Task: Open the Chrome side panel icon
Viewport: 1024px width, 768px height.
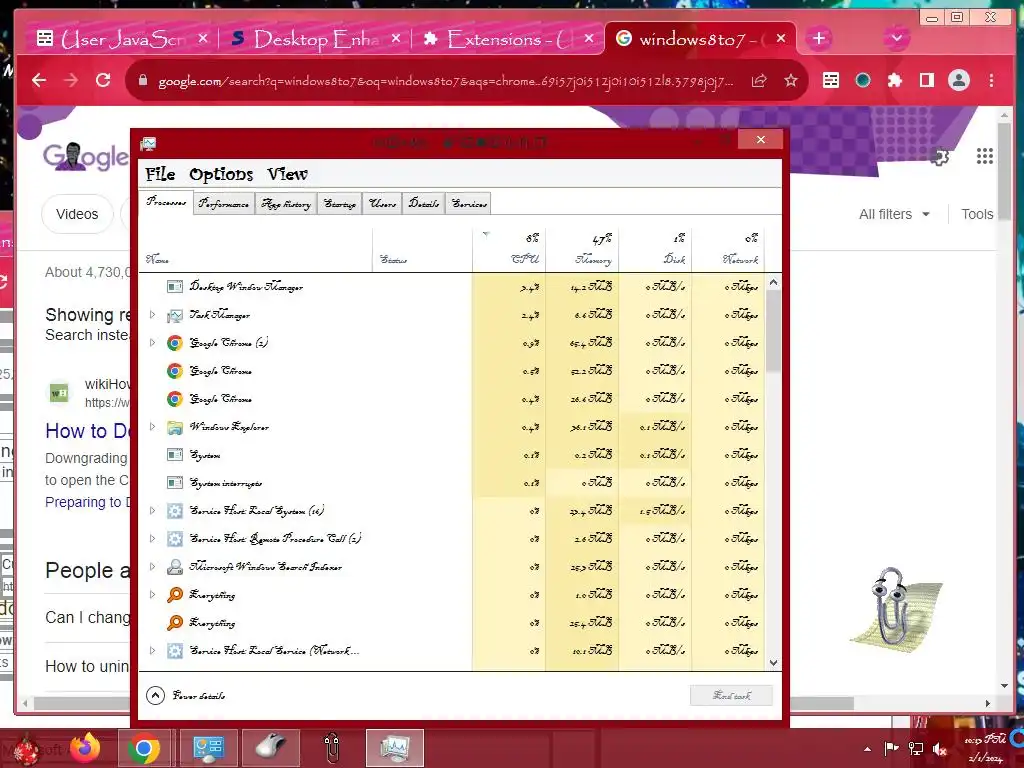Action: tap(926, 80)
